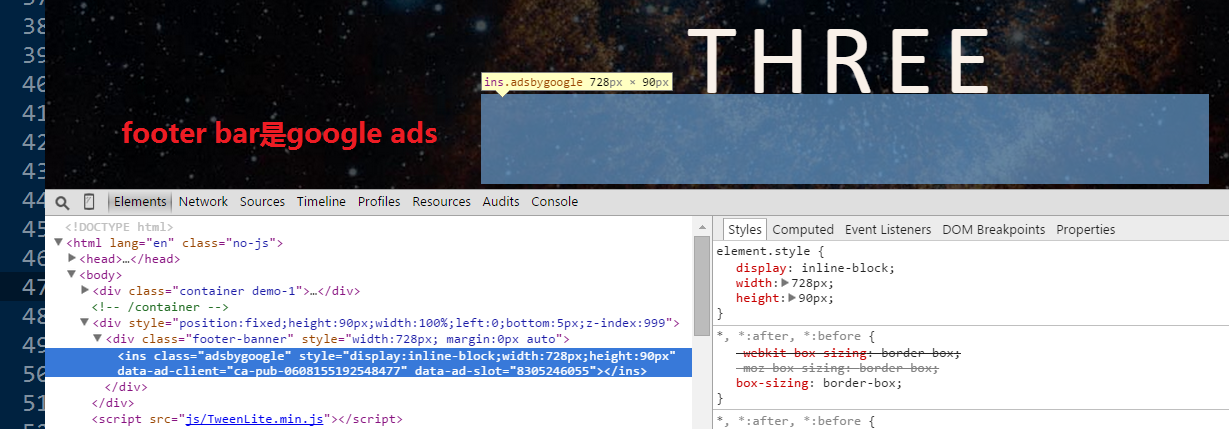Click the active box-sizing: border-box declaration

819,383
